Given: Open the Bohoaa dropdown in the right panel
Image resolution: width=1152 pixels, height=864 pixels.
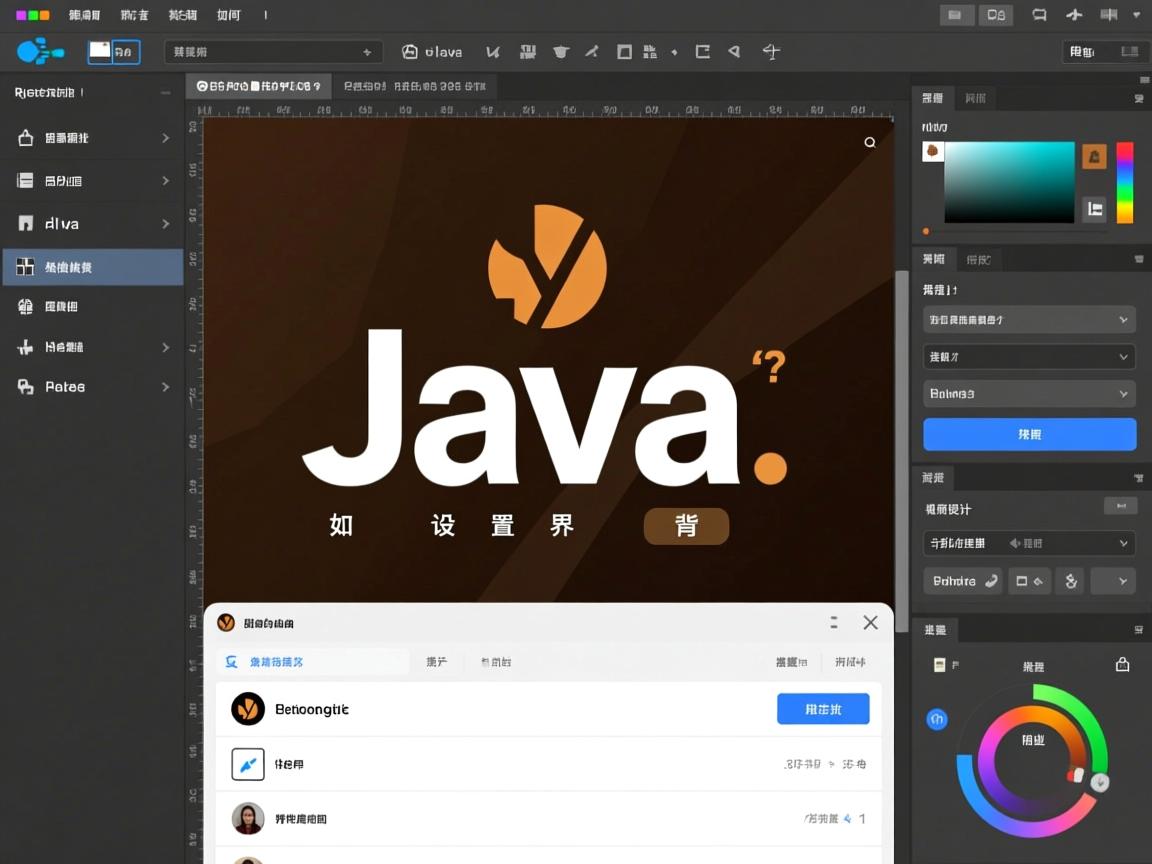Looking at the screenshot, I should click(x=1029, y=393).
